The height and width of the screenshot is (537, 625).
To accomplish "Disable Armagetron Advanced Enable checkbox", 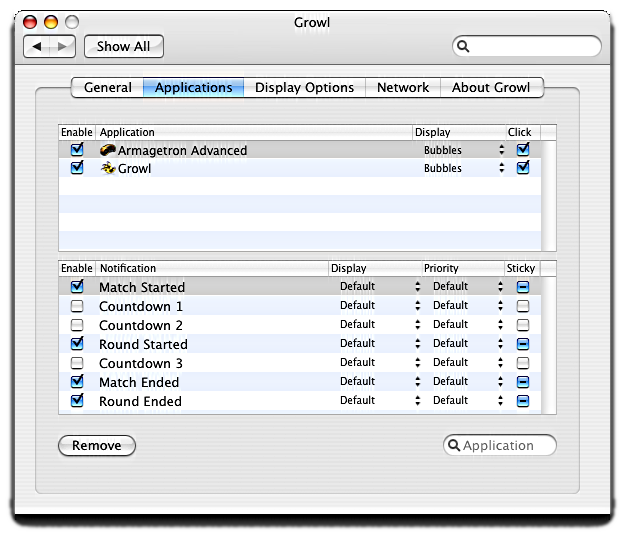I will pos(77,150).
